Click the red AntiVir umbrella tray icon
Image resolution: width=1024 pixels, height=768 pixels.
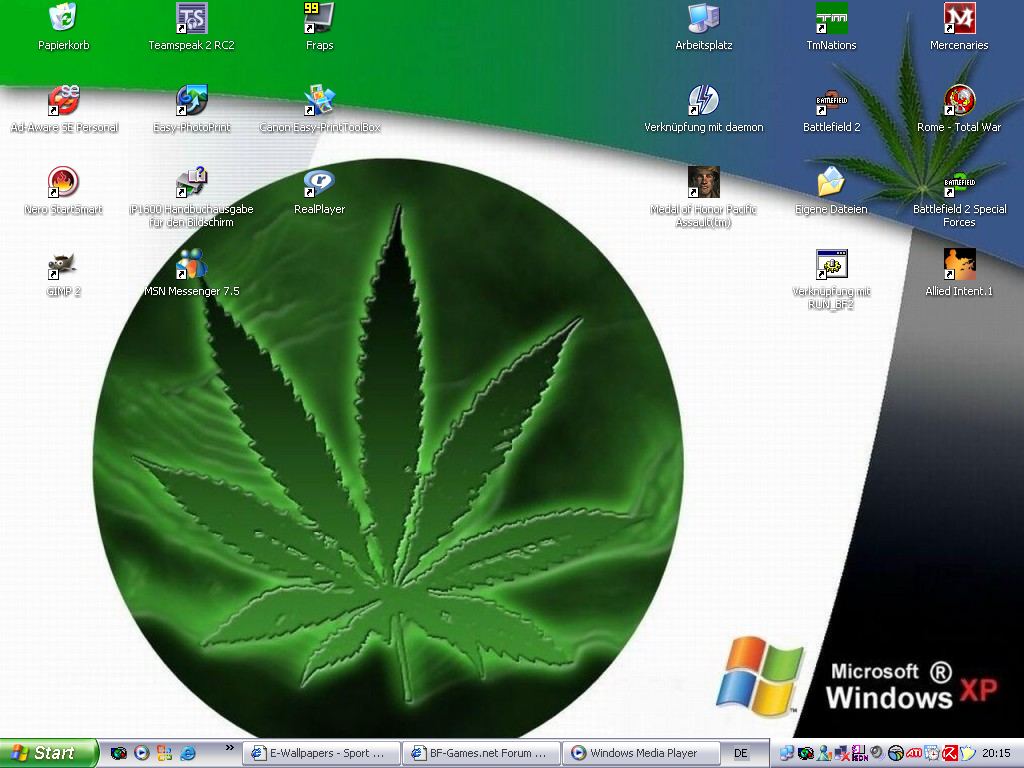pyautogui.click(x=950, y=753)
